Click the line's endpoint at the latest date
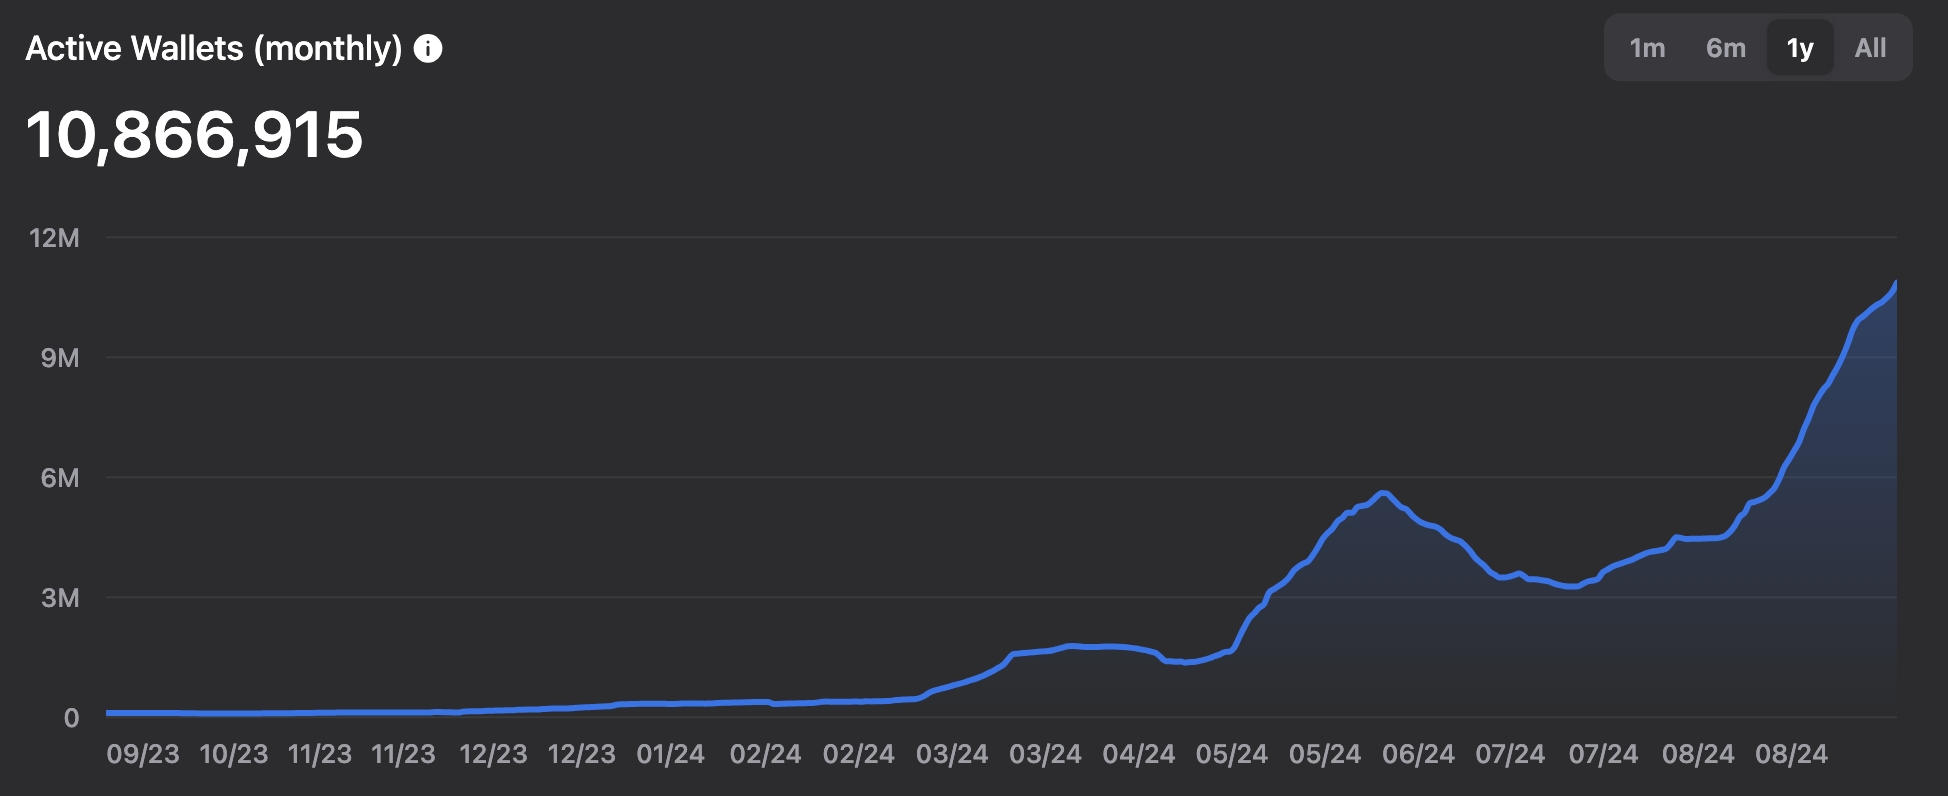Image resolution: width=1948 pixels, height=796 pixels. pyautogui.click(x=1895, y=284)
